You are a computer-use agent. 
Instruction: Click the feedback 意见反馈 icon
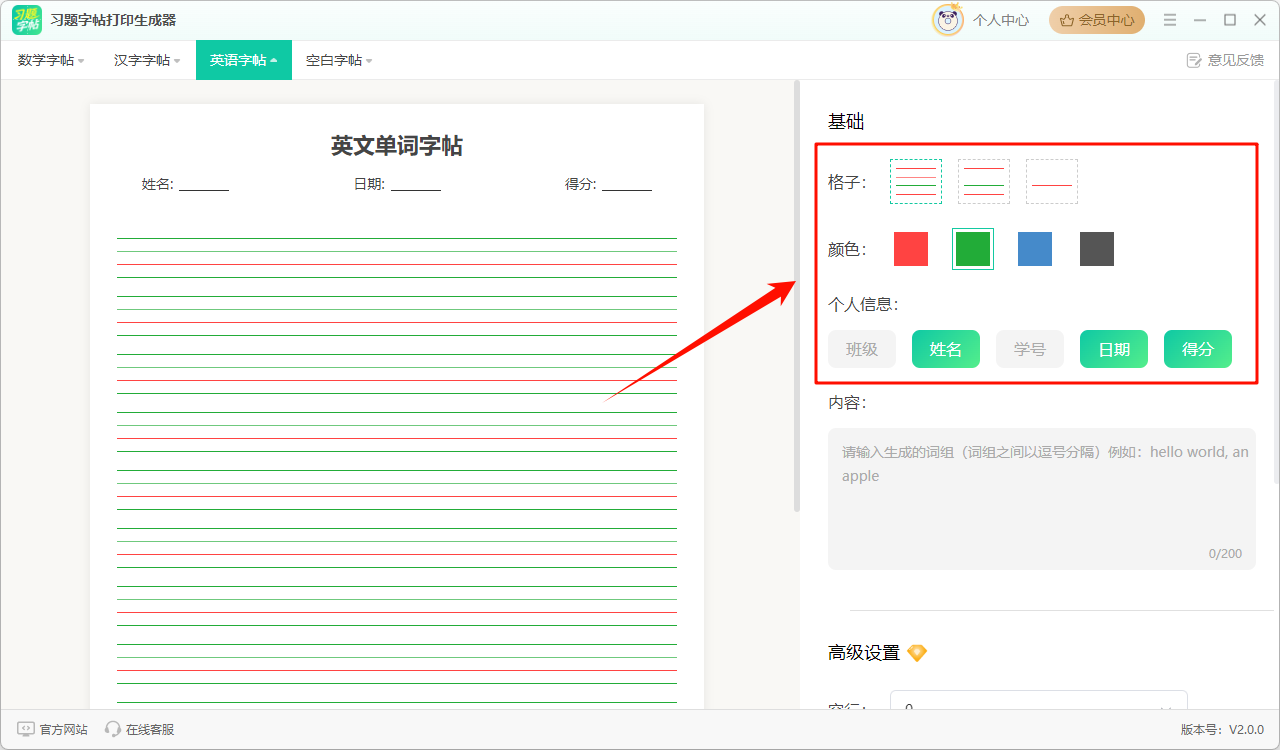[x=1193, y=60]
